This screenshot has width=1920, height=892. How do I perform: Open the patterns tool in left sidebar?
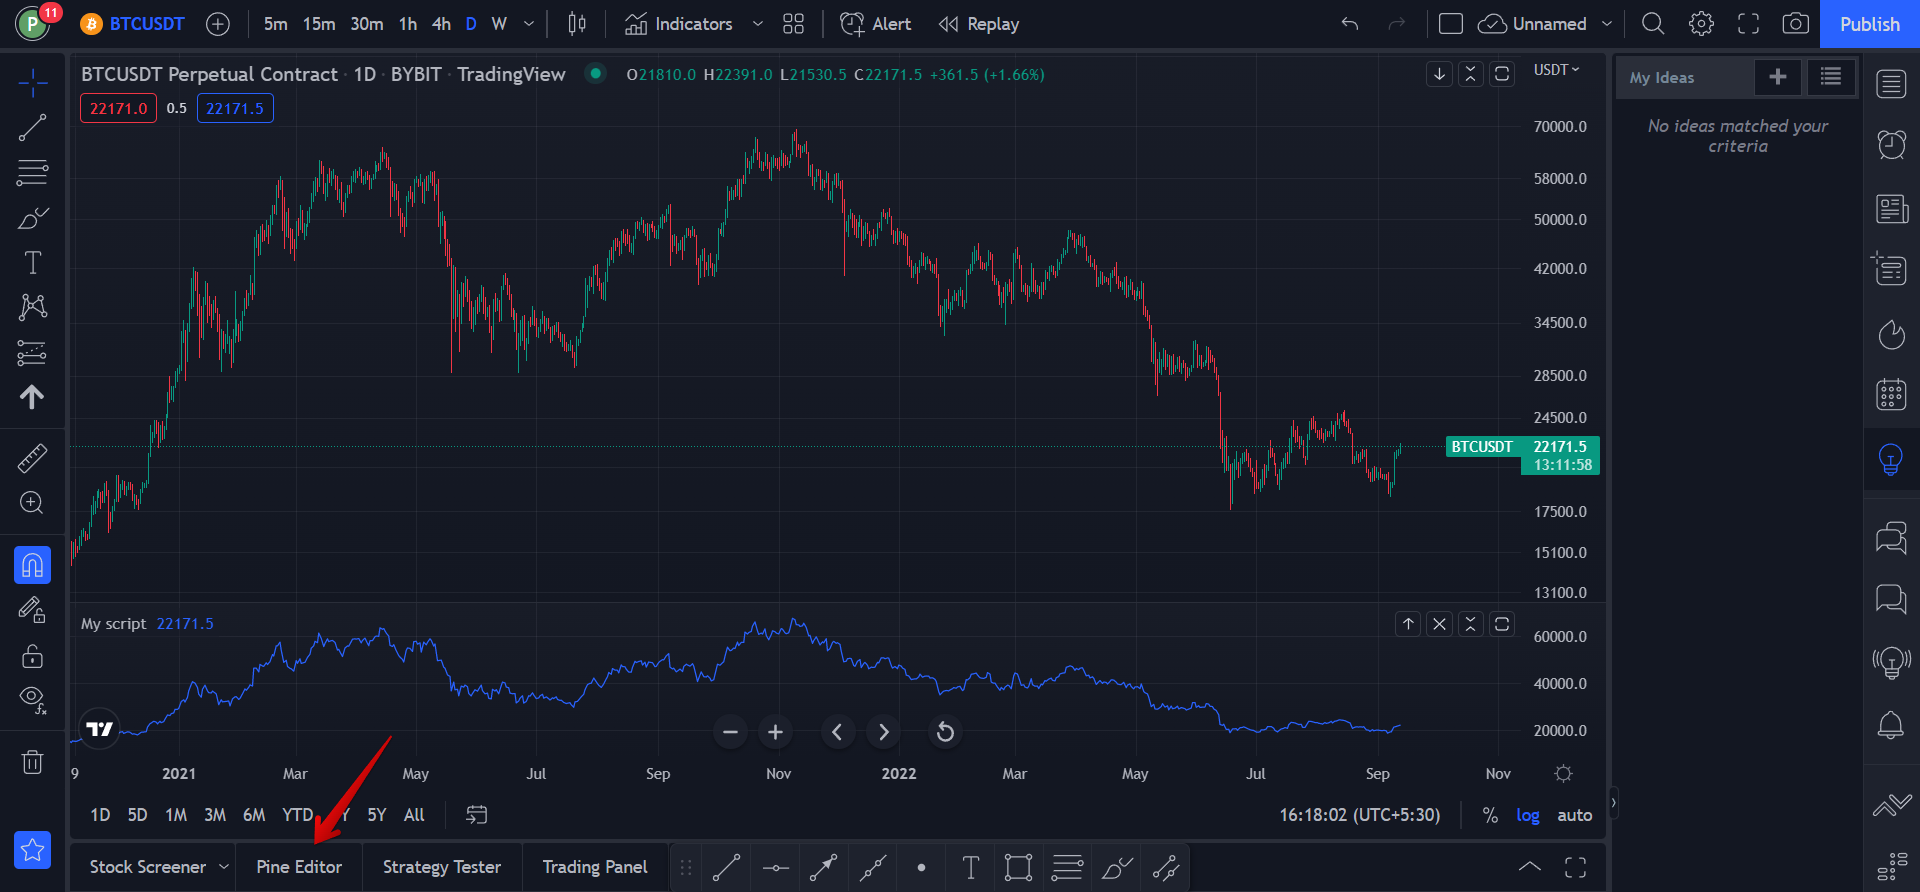coord(33,307)
